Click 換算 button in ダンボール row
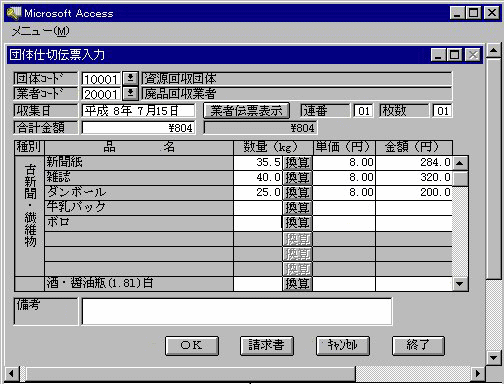Screen dimensions: 504x384 [297, 193]
